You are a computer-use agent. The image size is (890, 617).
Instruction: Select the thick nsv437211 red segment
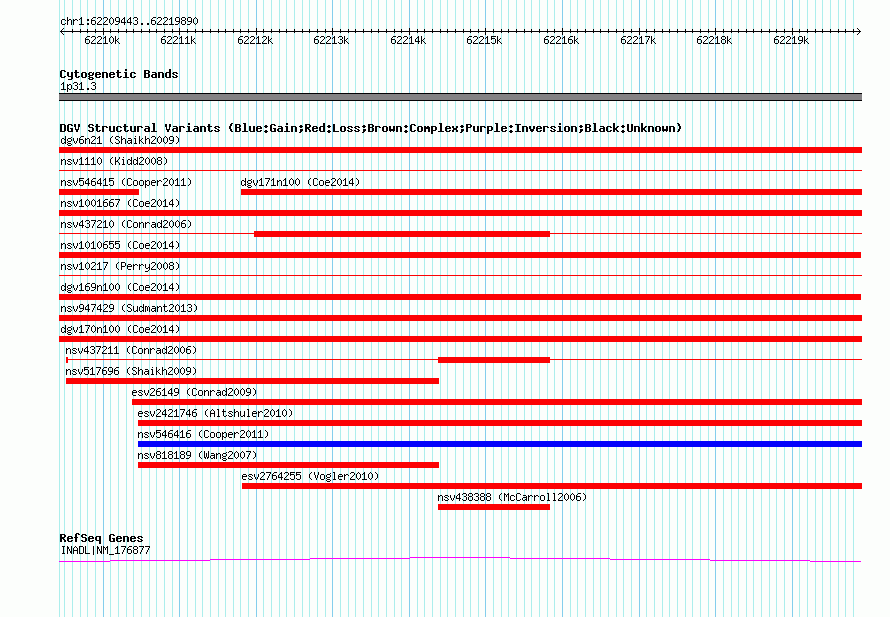(x=494, y=360)
